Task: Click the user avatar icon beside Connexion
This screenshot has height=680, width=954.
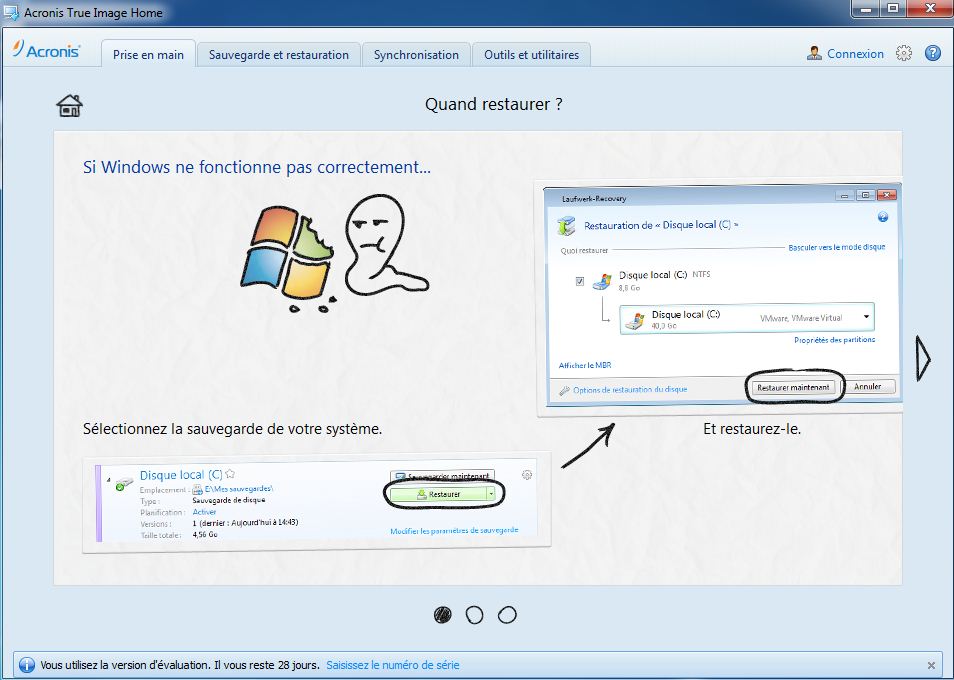Action: tap(814, 54)
